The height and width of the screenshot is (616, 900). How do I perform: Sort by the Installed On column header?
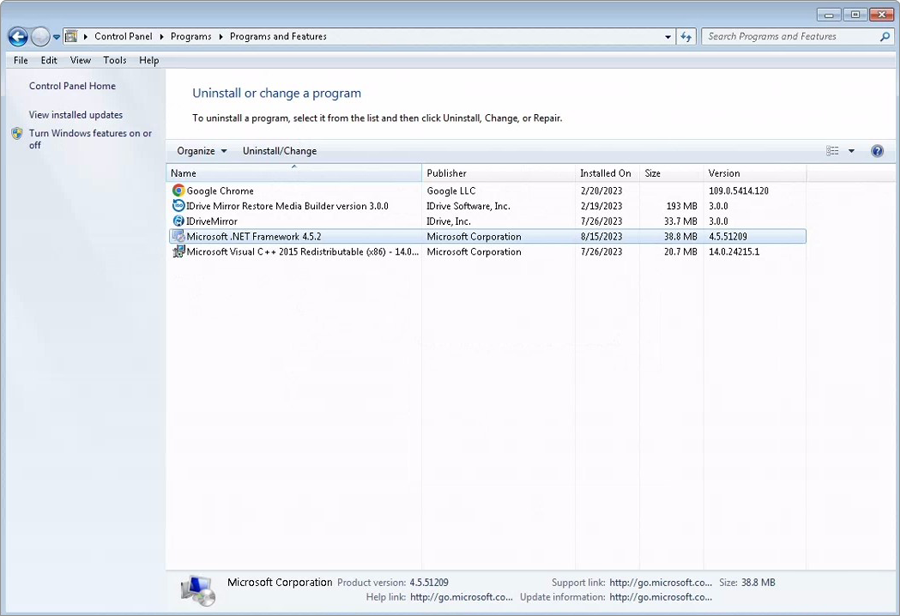607,173
